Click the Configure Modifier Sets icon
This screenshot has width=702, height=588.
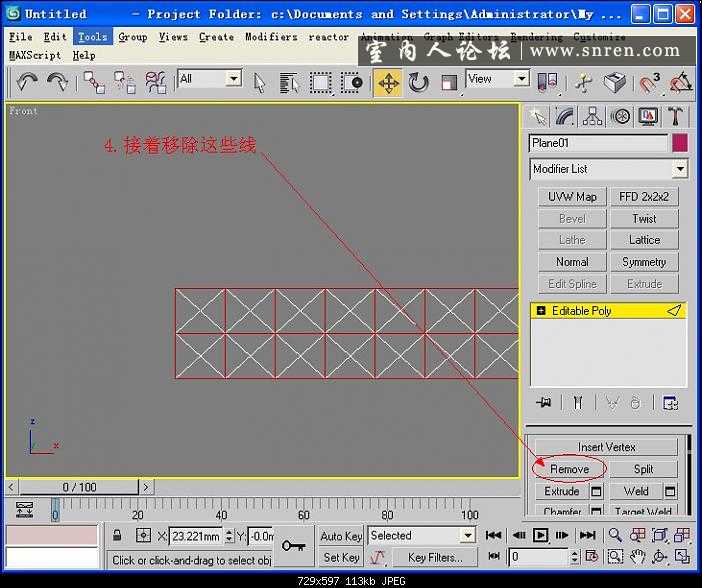tap(670, 402)
